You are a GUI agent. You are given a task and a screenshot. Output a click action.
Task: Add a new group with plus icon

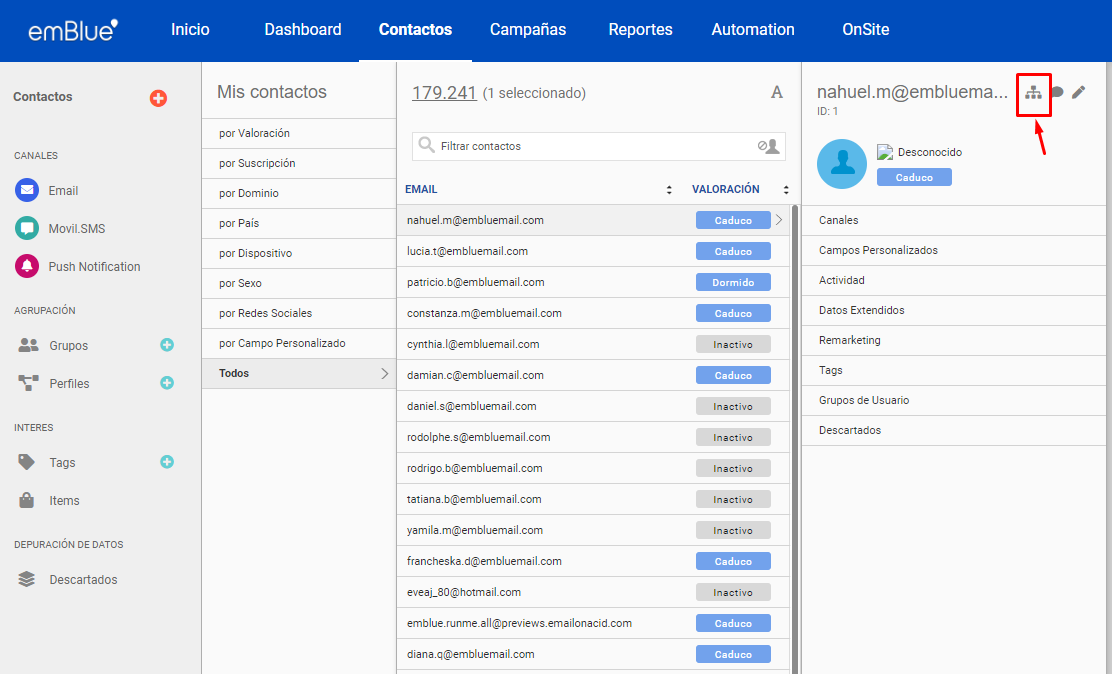point(167,345)
